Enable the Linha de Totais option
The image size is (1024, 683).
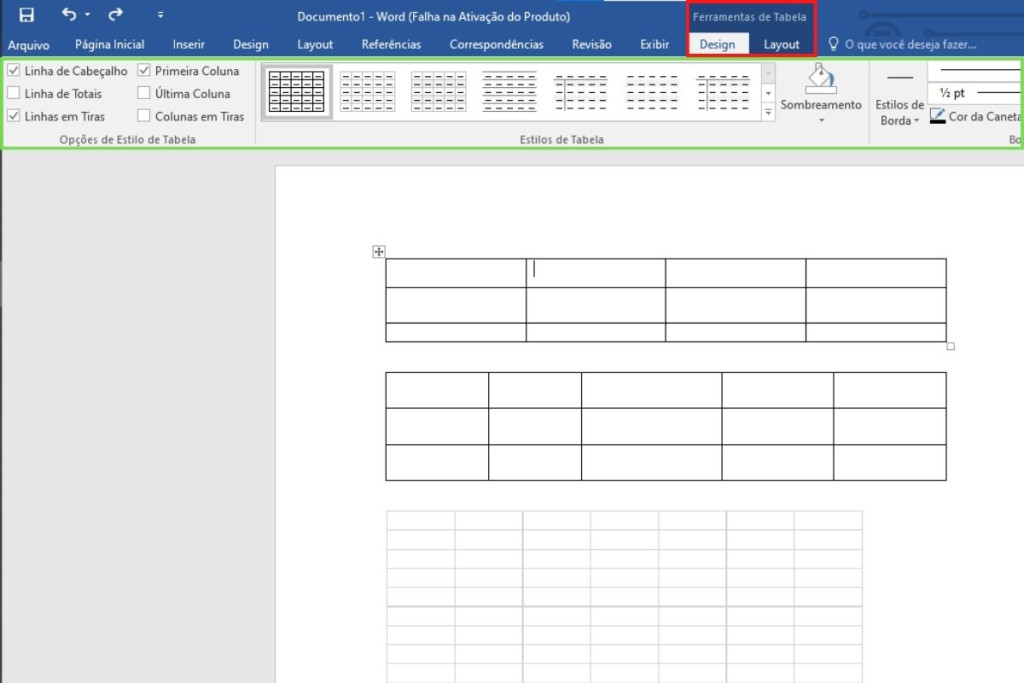click(14, 93)
